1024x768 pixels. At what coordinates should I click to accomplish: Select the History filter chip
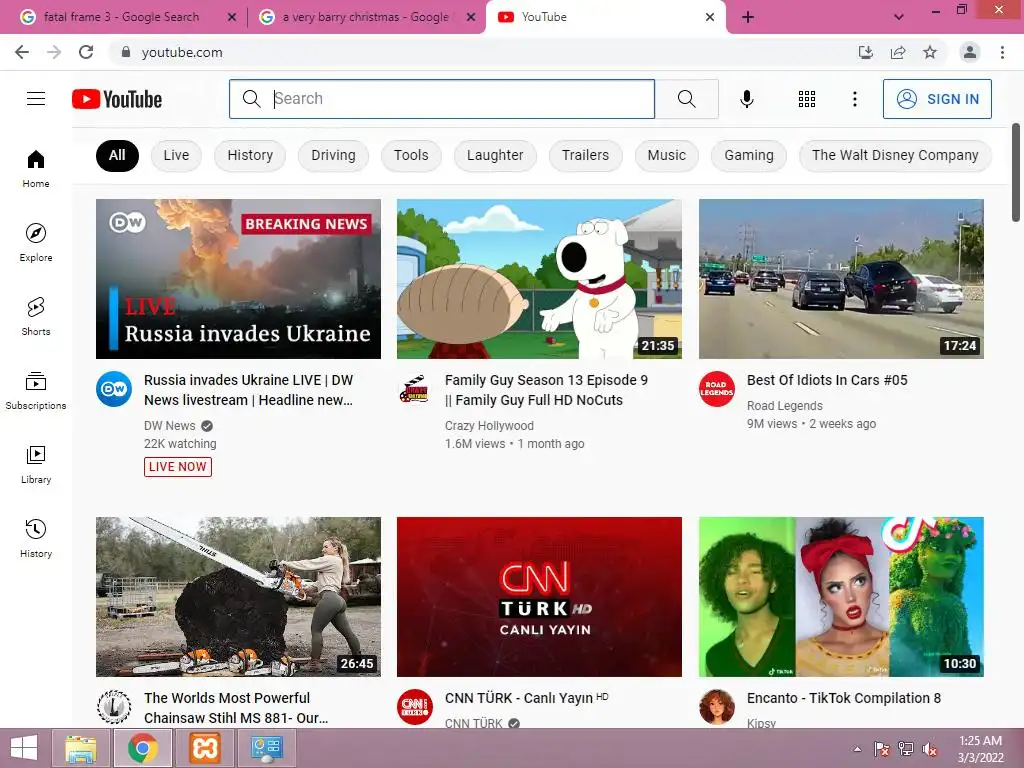coord(250,155)
